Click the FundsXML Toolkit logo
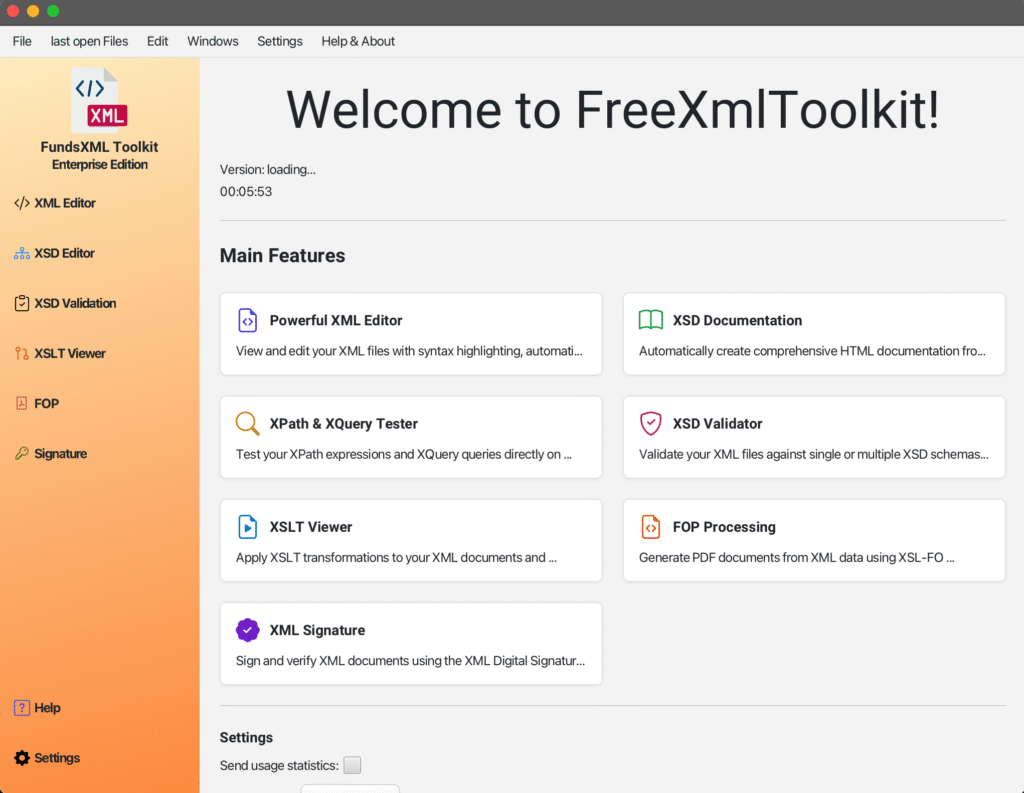Image resolution: width=1024 pixels, height=793 pixels. (x=99, y=101)
